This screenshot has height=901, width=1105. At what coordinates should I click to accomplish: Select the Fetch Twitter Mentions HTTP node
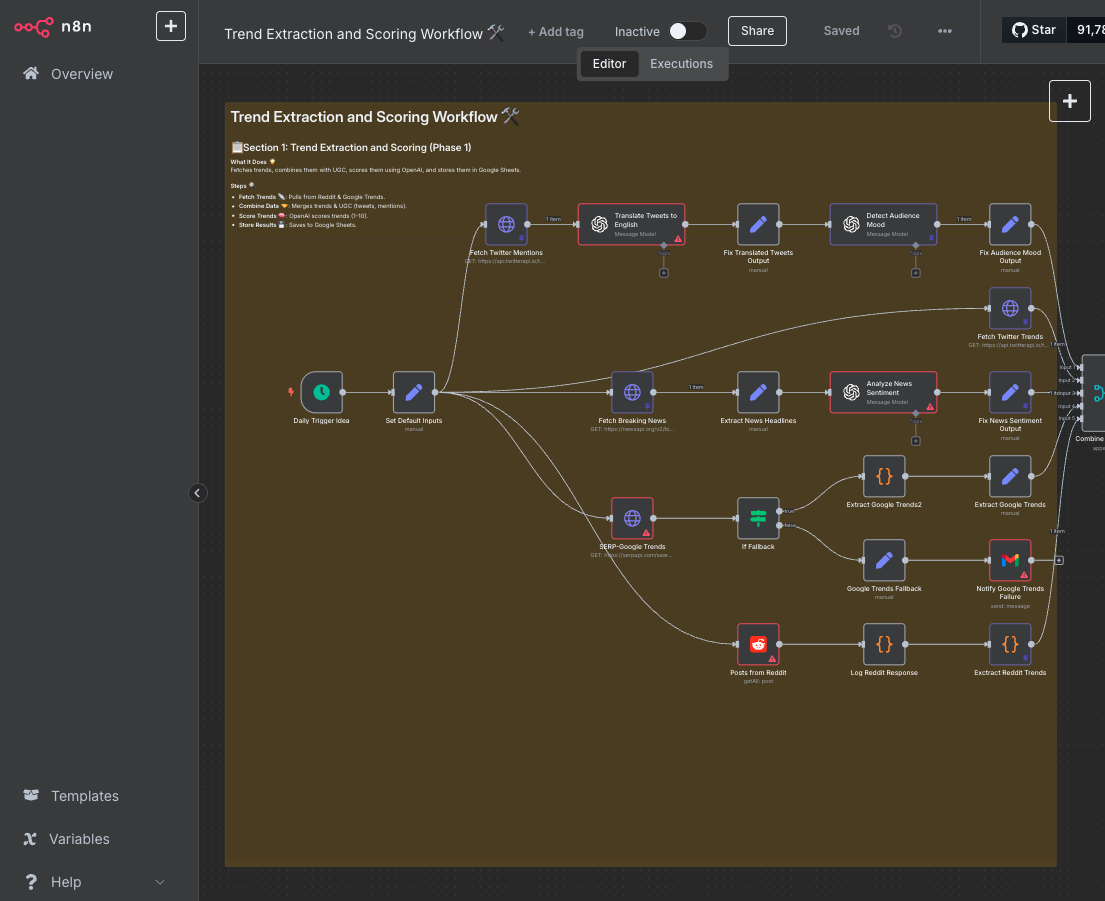click(x=506, y=225)
